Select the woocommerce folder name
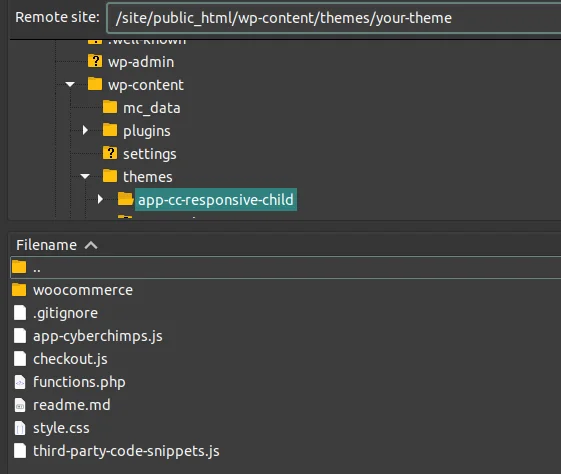 [x=83, y=290]
